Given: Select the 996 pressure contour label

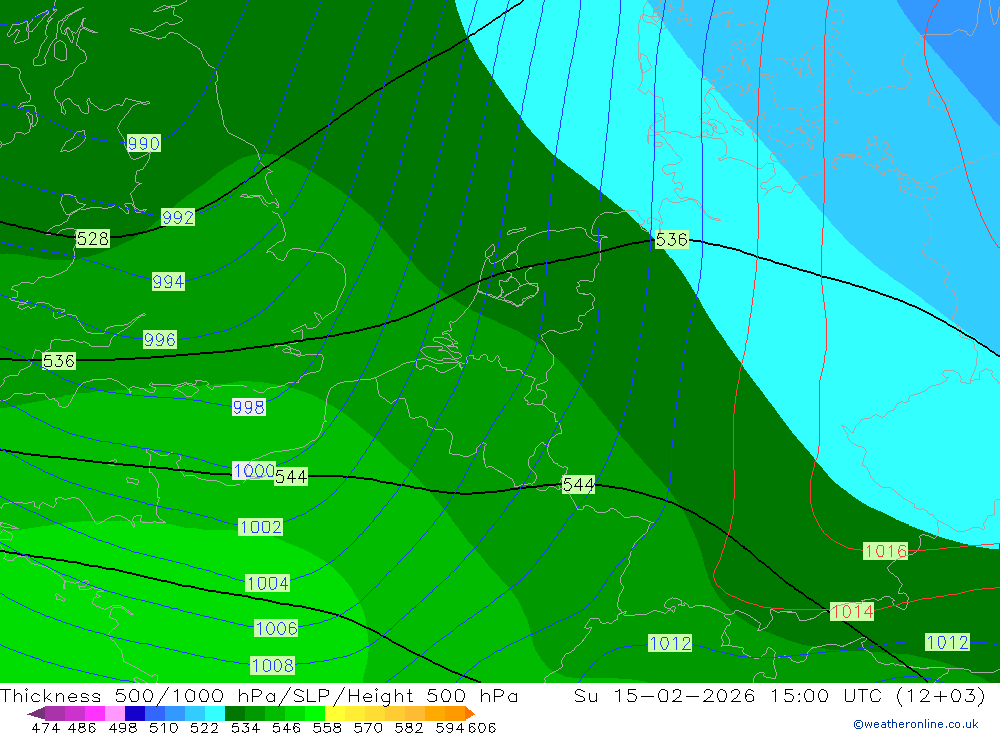Looking at the screenshot, I should tap(159, 339).
